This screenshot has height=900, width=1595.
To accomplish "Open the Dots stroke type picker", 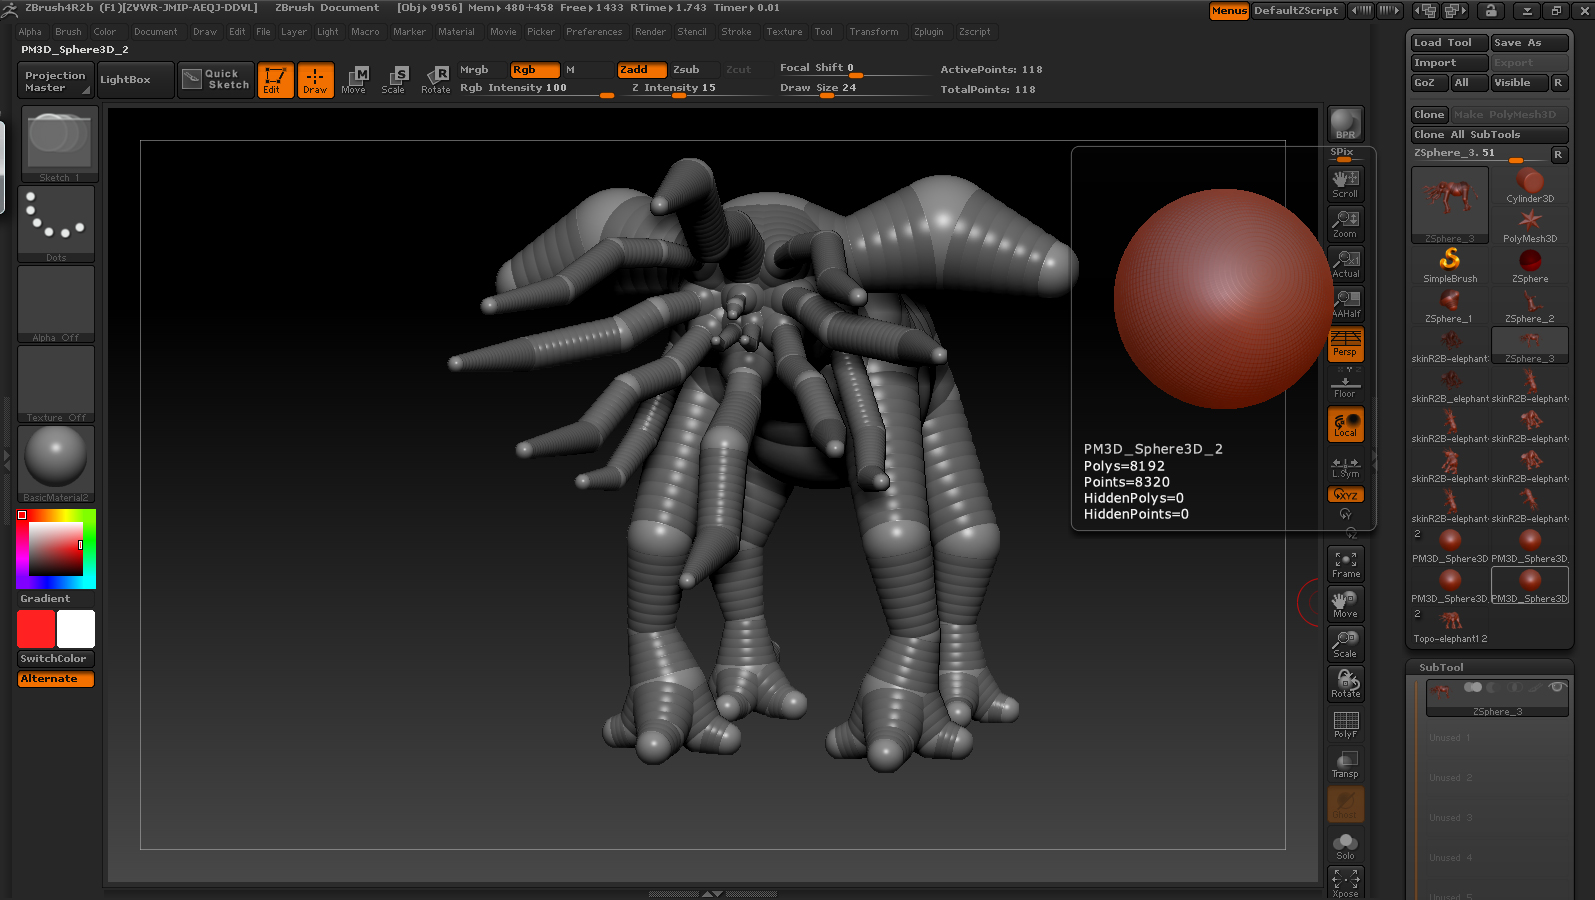I will 56,224.
